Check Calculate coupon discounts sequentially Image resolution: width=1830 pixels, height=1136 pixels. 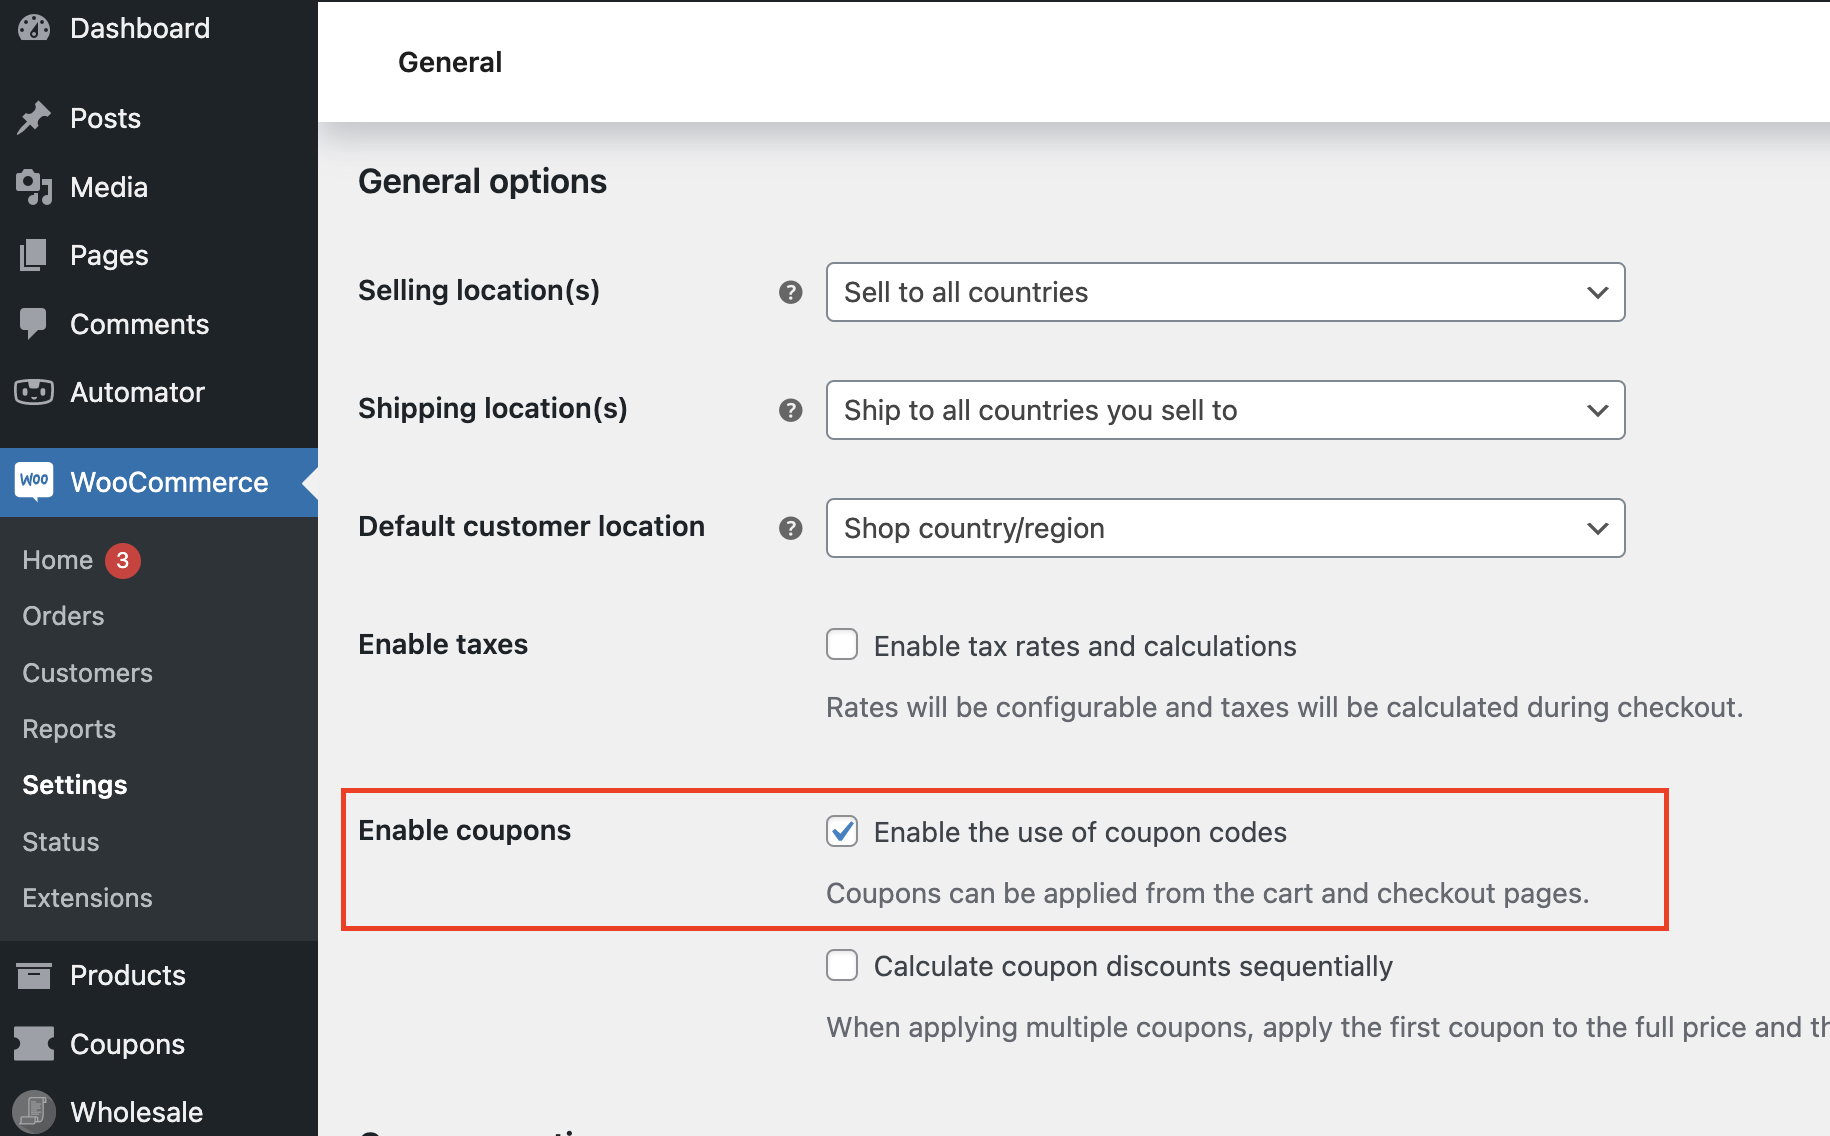[842, 965]
